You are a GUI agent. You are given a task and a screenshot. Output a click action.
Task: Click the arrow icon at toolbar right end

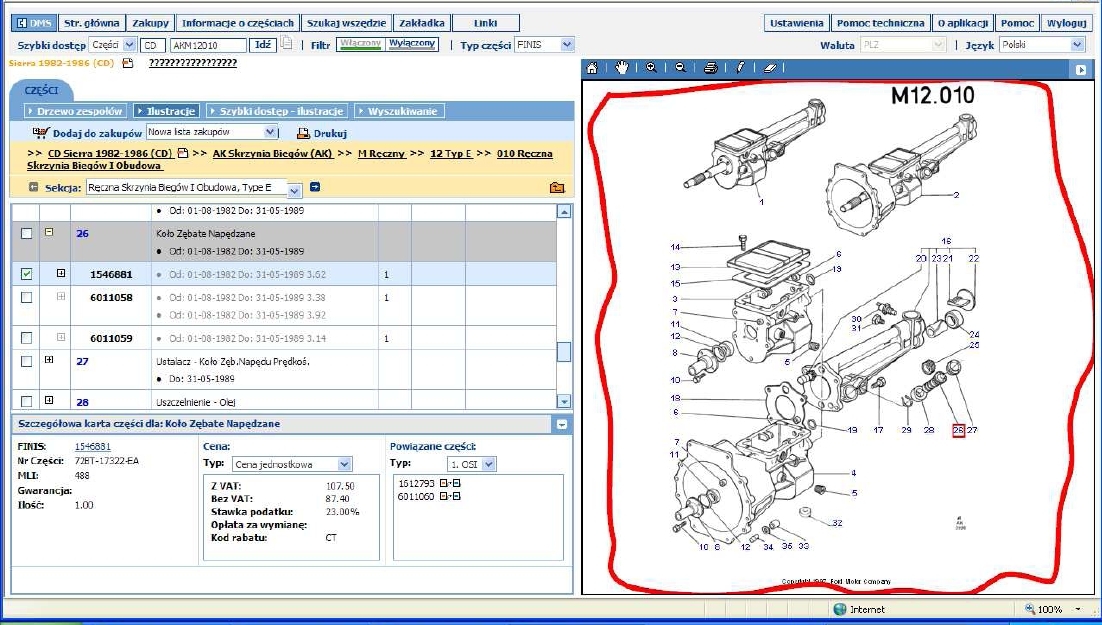pos(1081,70)
